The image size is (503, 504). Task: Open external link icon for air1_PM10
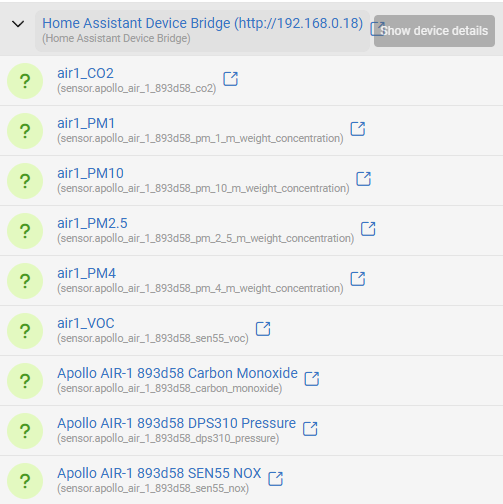[x=363, y=179]
